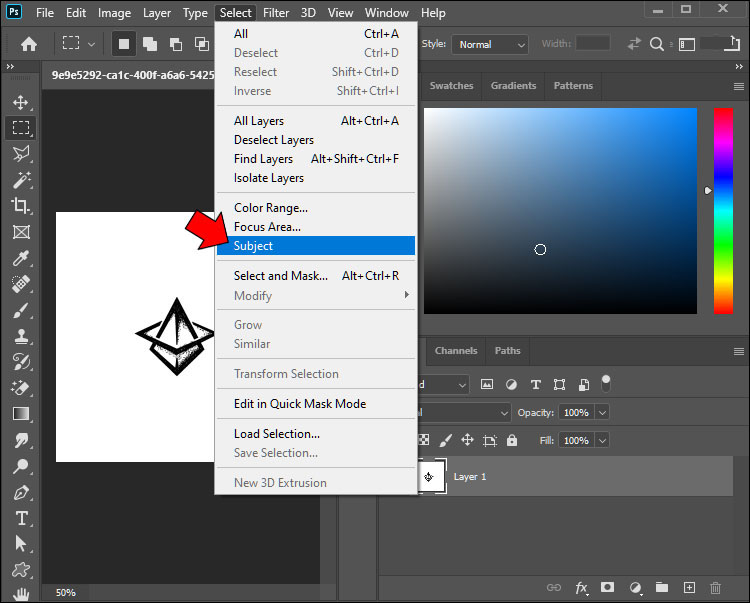Expand the Opacity 100% dropdown arrow
Viewport: 750px width, 603px height.
coord(602,412)
